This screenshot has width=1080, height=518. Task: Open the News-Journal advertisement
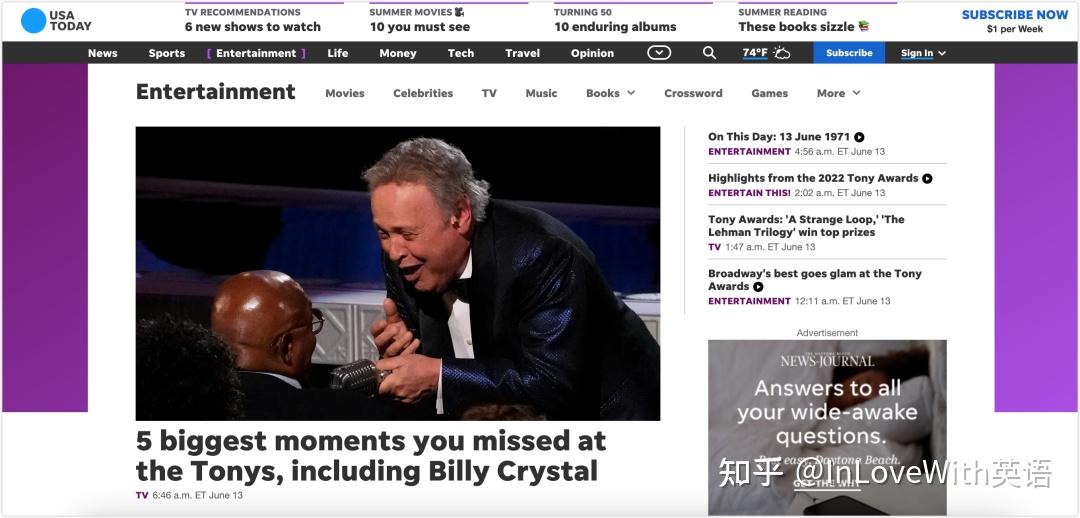tap(827, 427)
